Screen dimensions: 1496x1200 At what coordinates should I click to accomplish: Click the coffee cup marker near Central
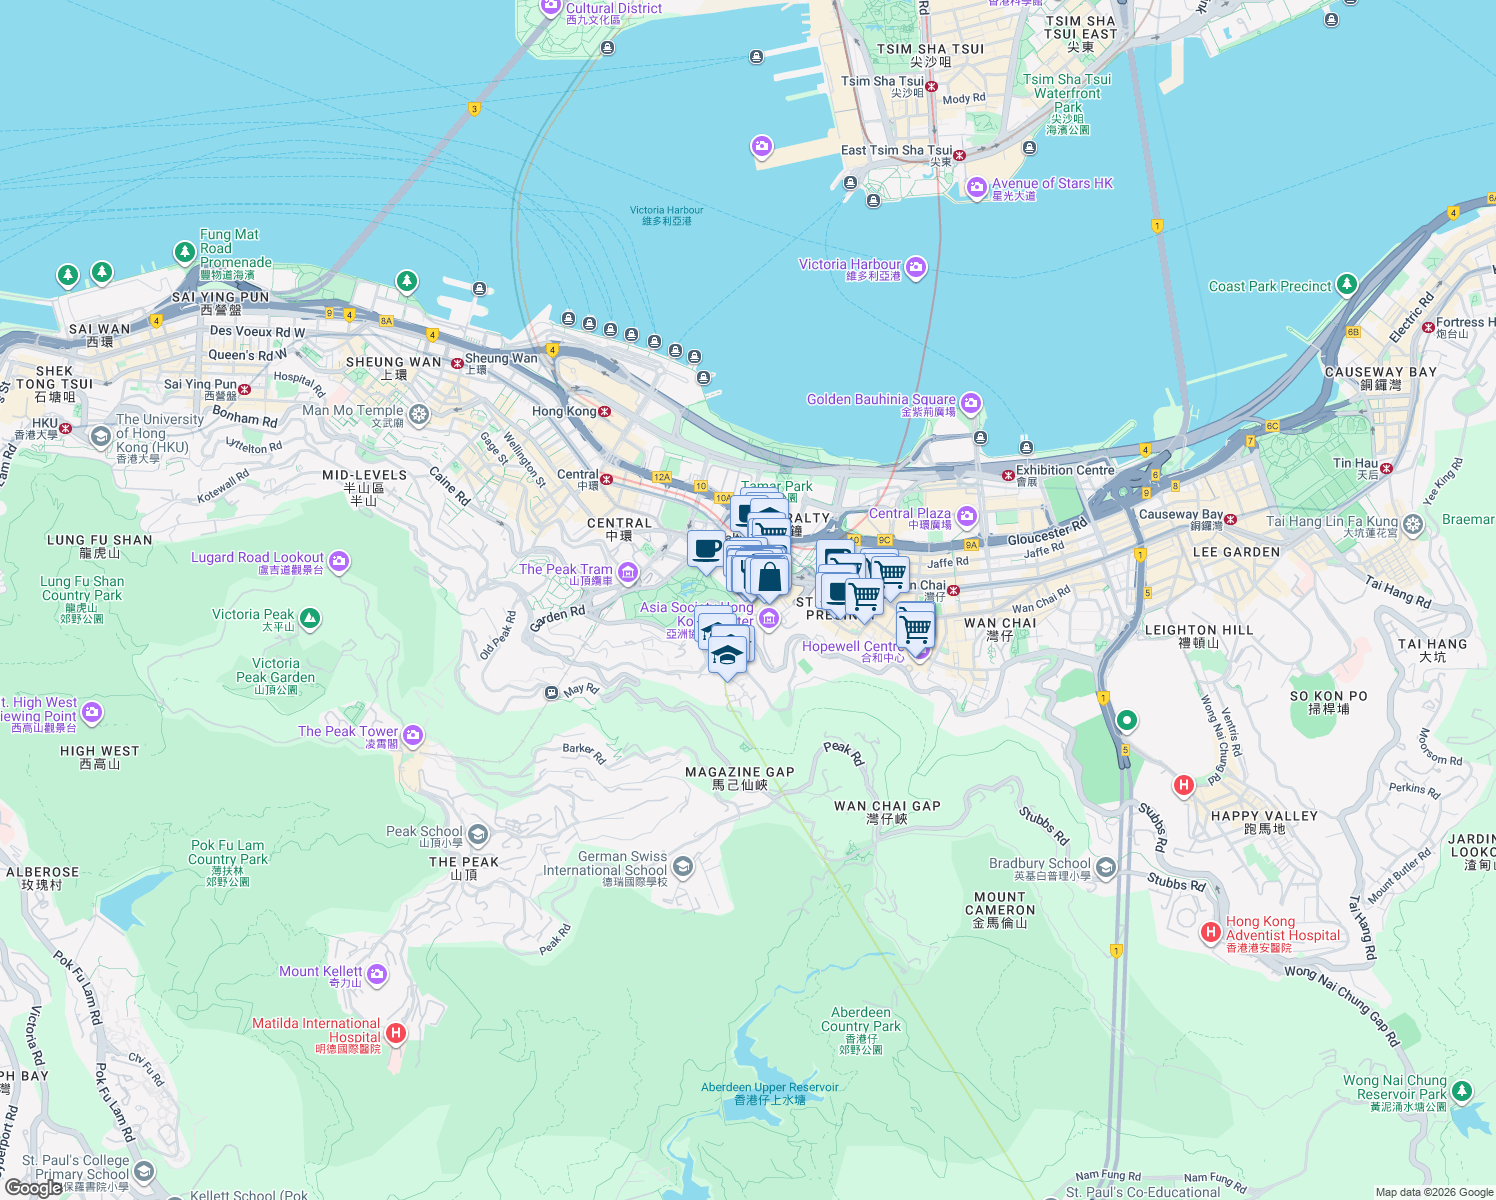tap(706, 549)
